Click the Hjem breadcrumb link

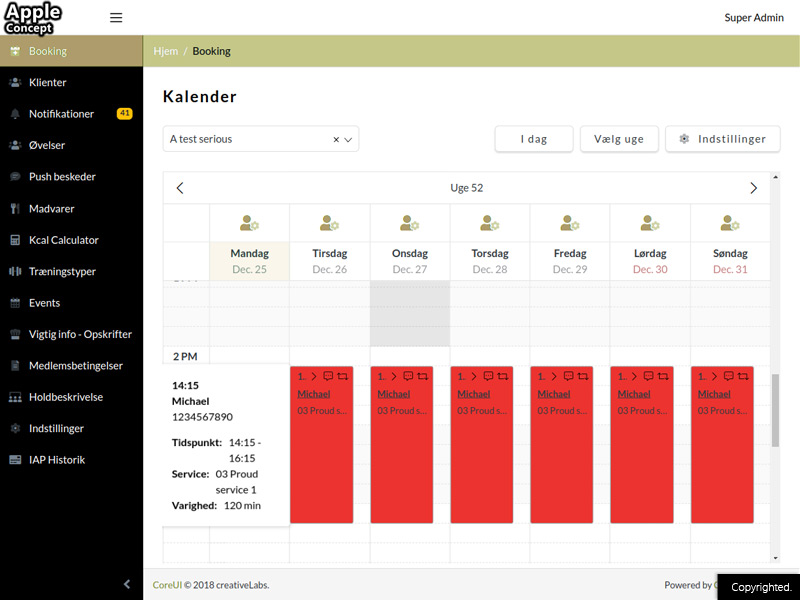click(165, 51)
